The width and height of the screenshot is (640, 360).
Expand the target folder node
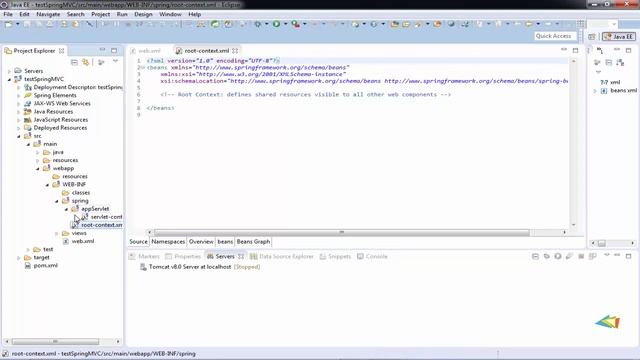click(x=19, y=258)
